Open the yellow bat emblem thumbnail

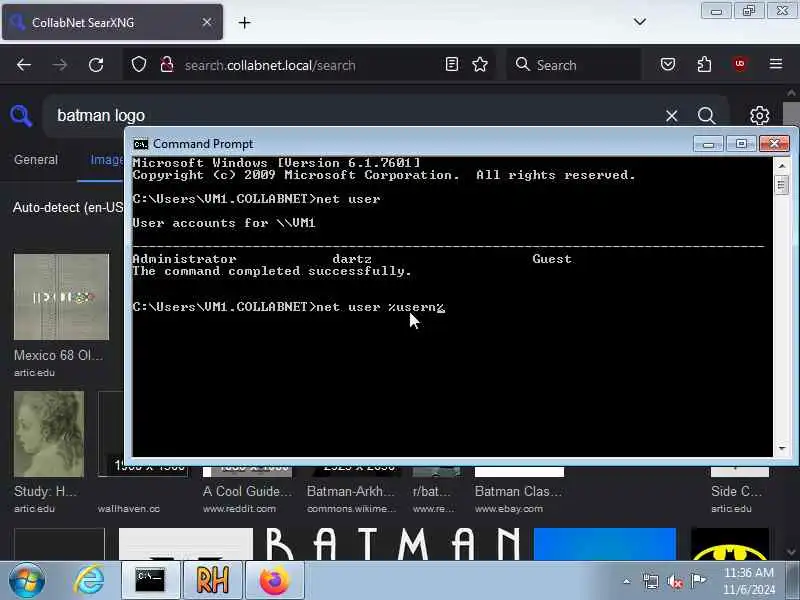click(730, 544)
